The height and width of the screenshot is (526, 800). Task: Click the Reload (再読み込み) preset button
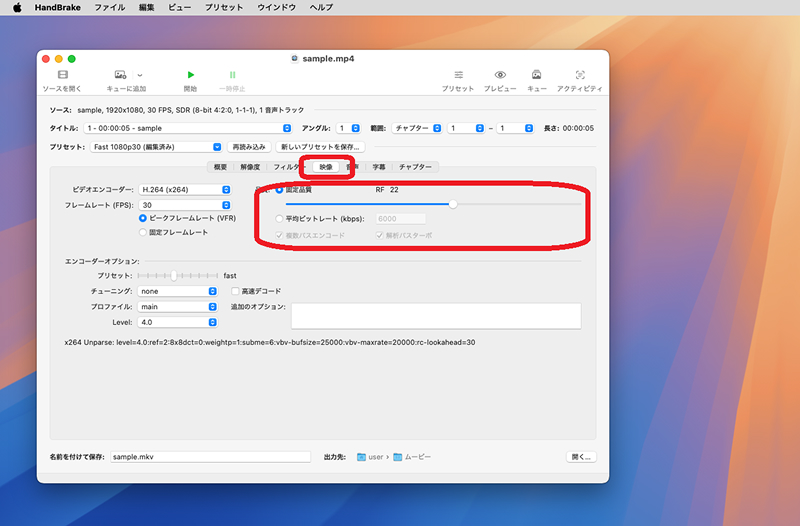point(248,147)
